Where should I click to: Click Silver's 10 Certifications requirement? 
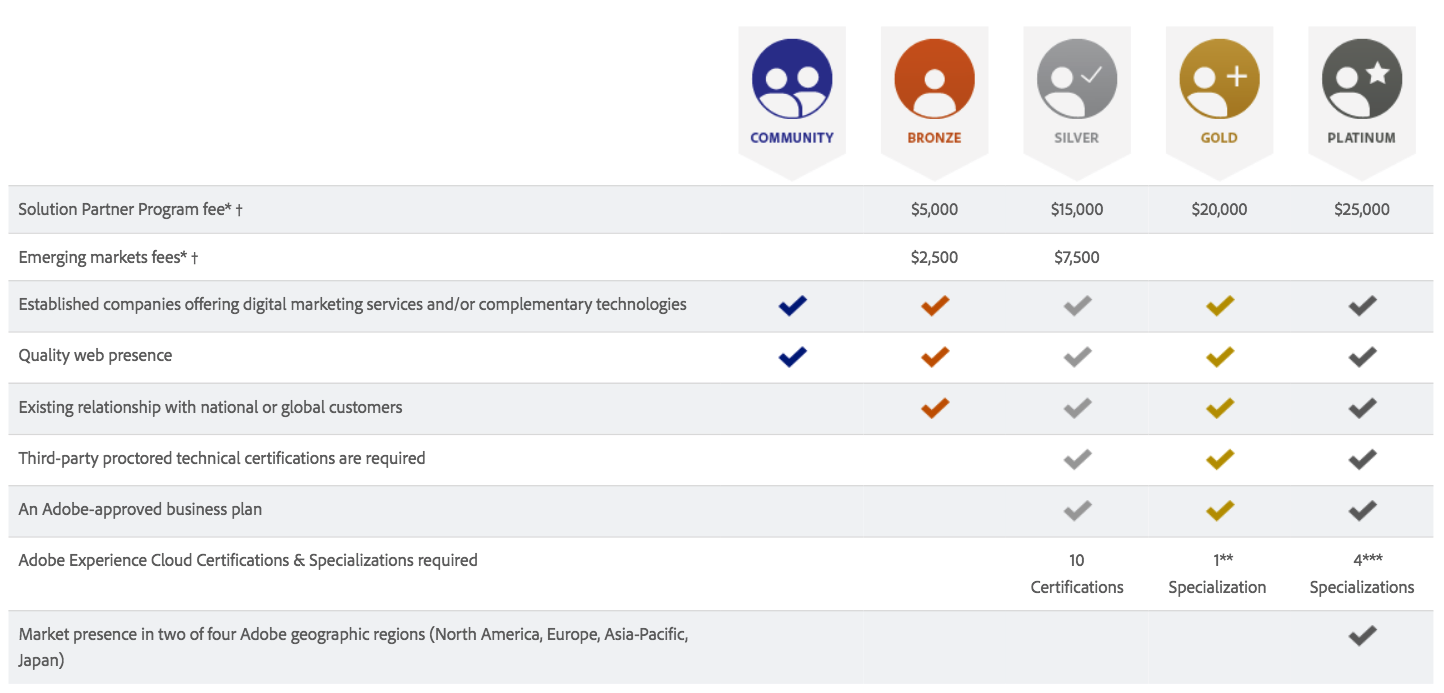point(1077,574)
